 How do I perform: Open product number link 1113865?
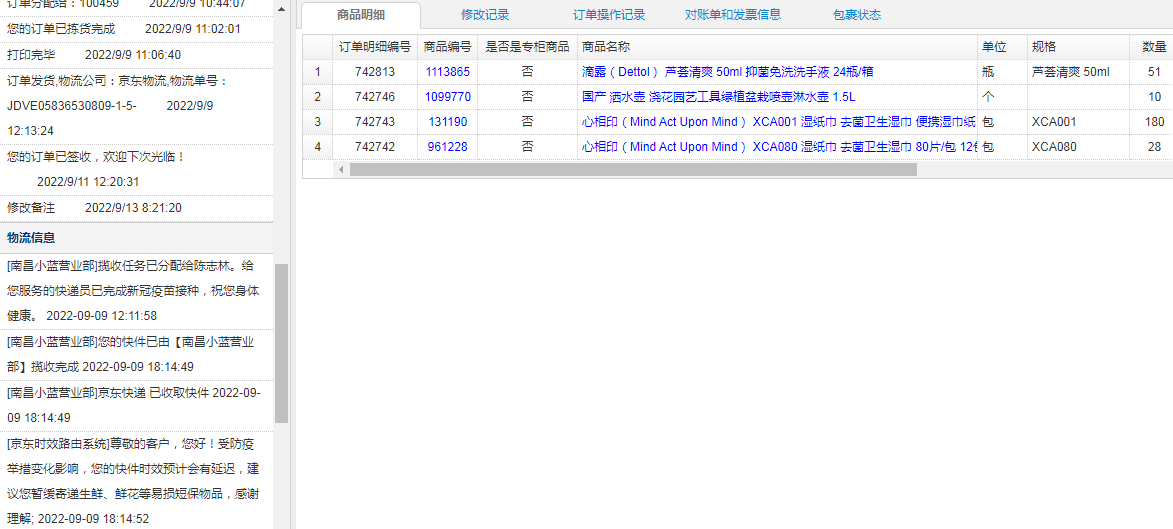447,73
